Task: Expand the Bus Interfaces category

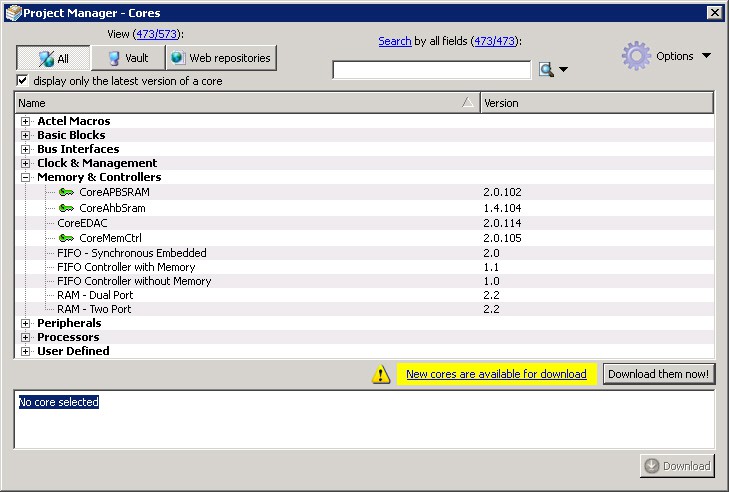Action: coord(26,149)
